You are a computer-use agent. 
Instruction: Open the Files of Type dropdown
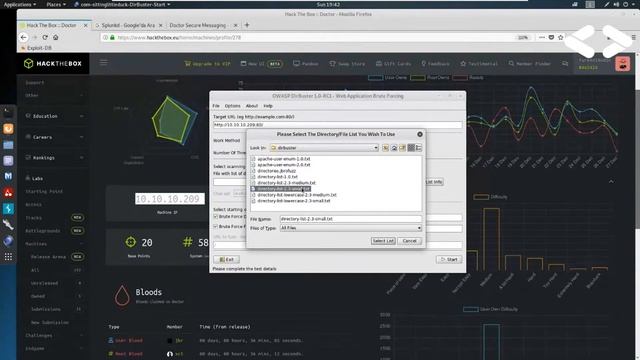click(x=351, y=228)
